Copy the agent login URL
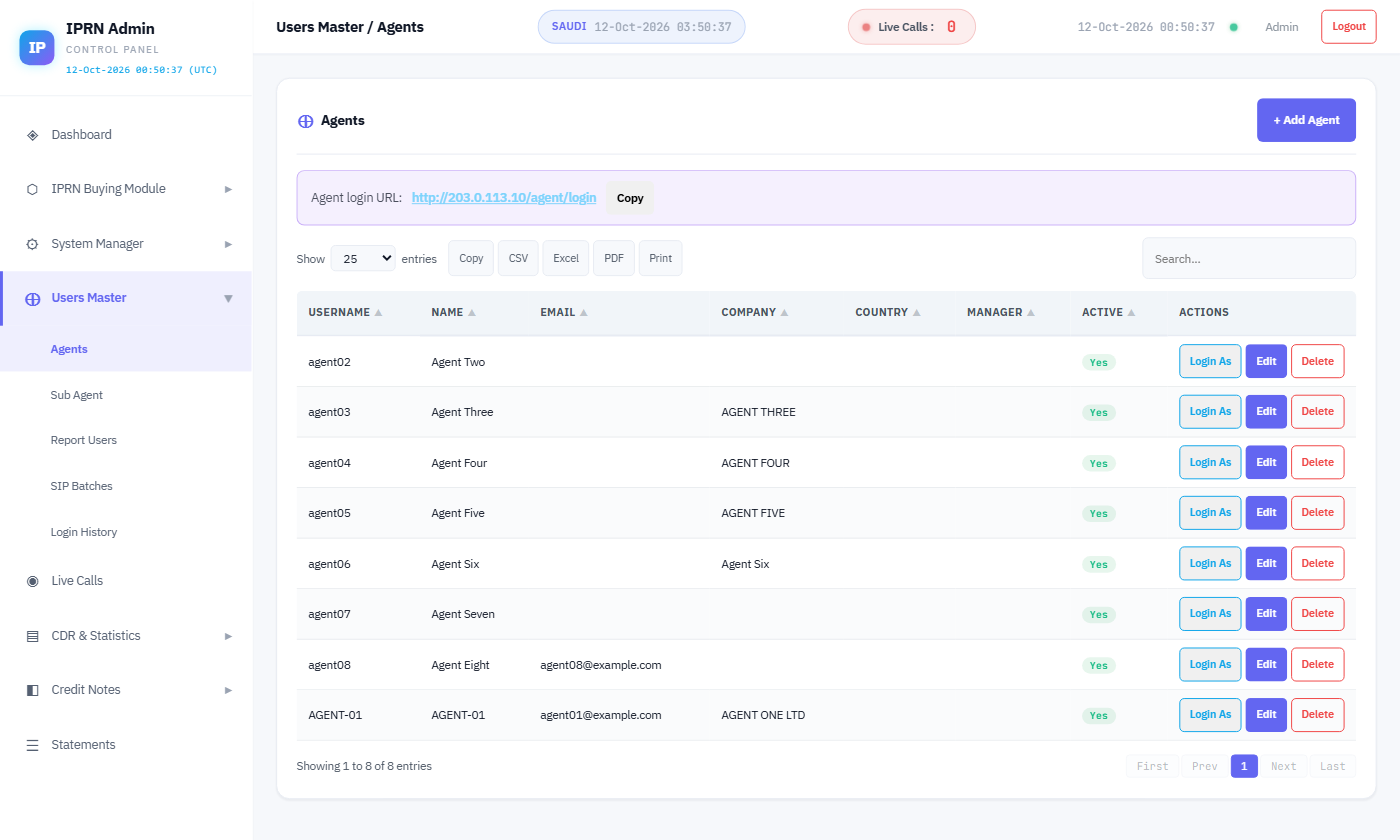This screenshot has width=1400, height=840. pyautogui.click(x=630, y=198)
